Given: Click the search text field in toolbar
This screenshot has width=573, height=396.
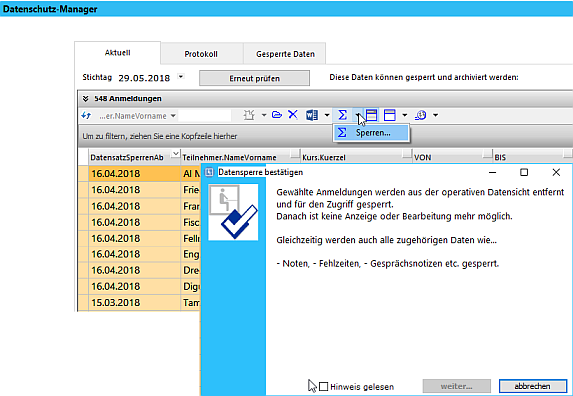Looking at the screenshot, I should [x=205, y=116].
